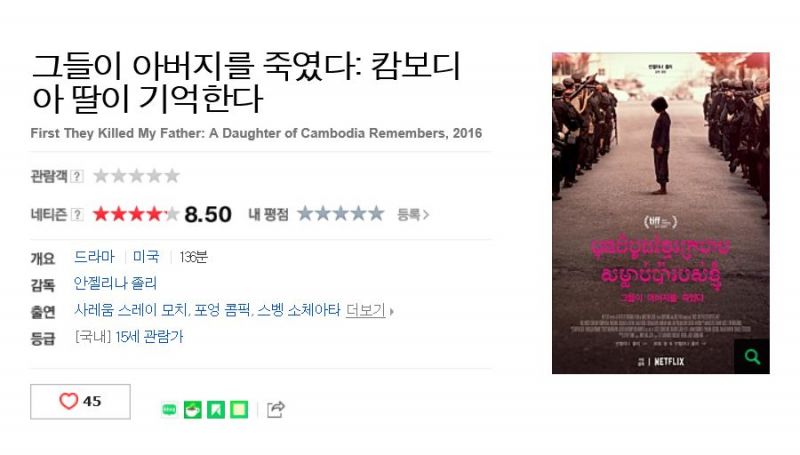Open question mark help next to 네티즌
Image resolution: width=800 pixels, height=455 pixels.
[77, 215]
